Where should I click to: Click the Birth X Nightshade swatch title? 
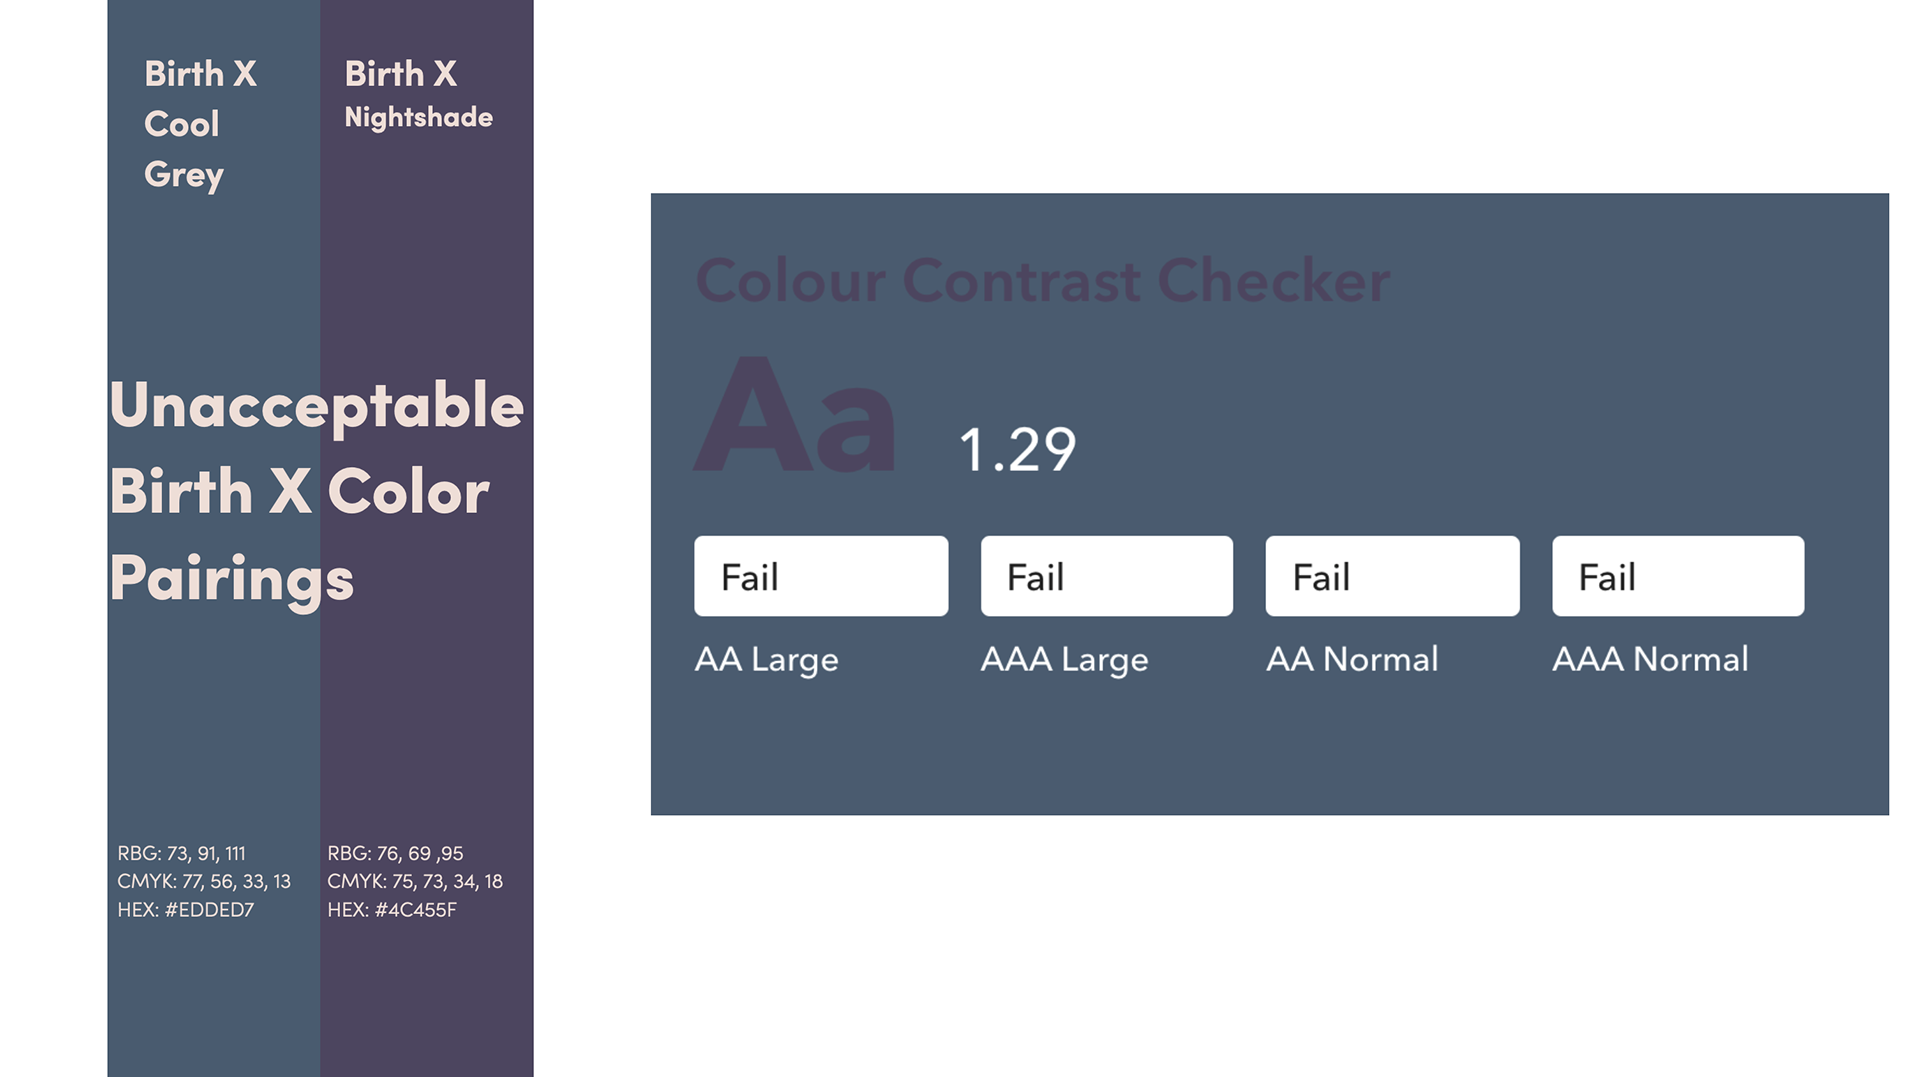[418, 94]
